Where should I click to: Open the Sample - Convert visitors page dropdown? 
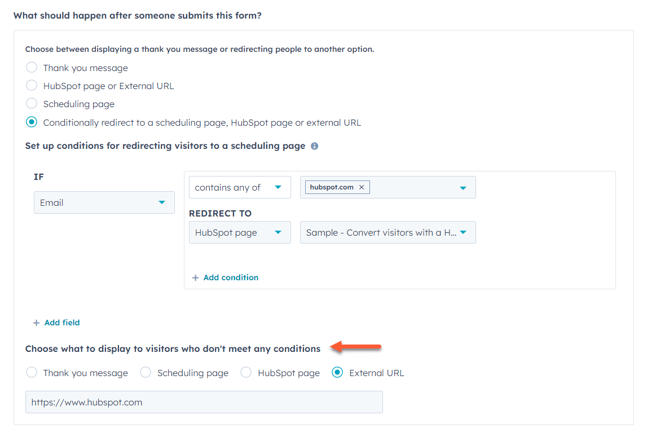pyautogui.click(x=388, y=232)
